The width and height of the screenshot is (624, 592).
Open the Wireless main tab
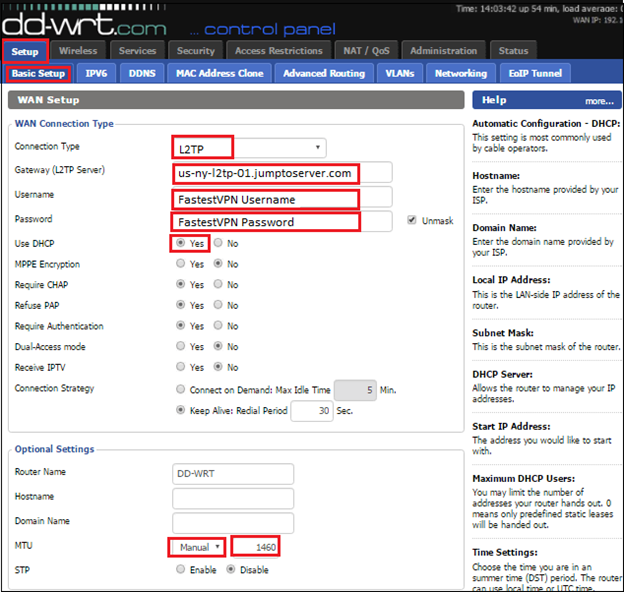pyautogui.click(x=78, y=51)
